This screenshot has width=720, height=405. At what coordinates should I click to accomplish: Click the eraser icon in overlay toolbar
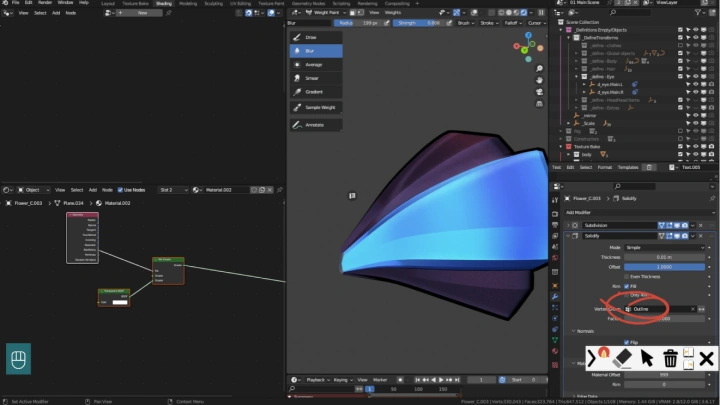click(x=620, y=357)
